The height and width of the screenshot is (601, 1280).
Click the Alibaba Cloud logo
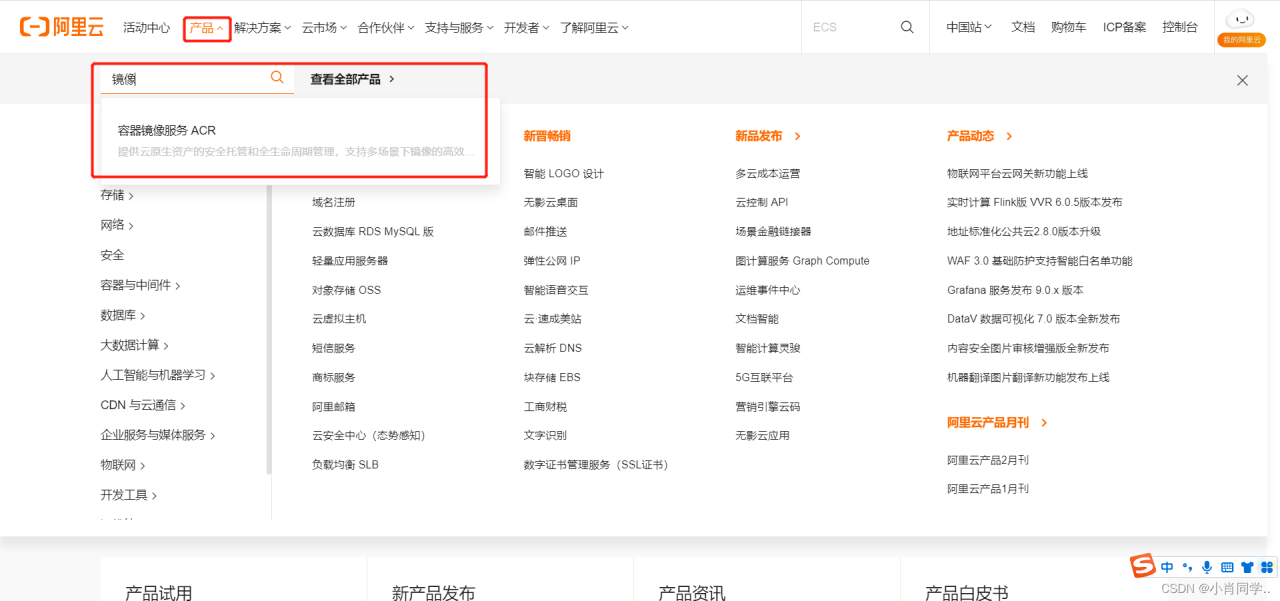(61, 26)
